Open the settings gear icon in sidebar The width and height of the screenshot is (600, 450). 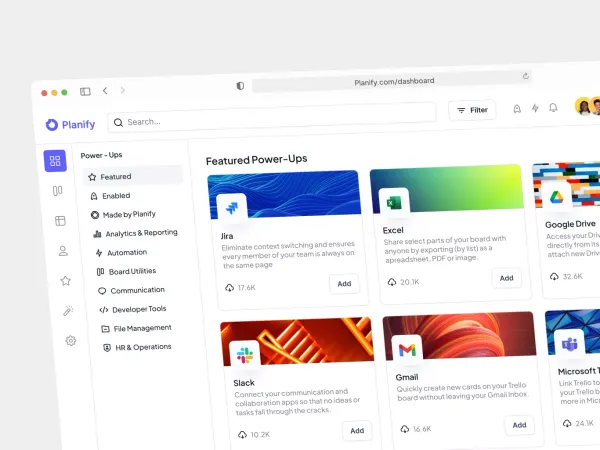pos(71,341)
